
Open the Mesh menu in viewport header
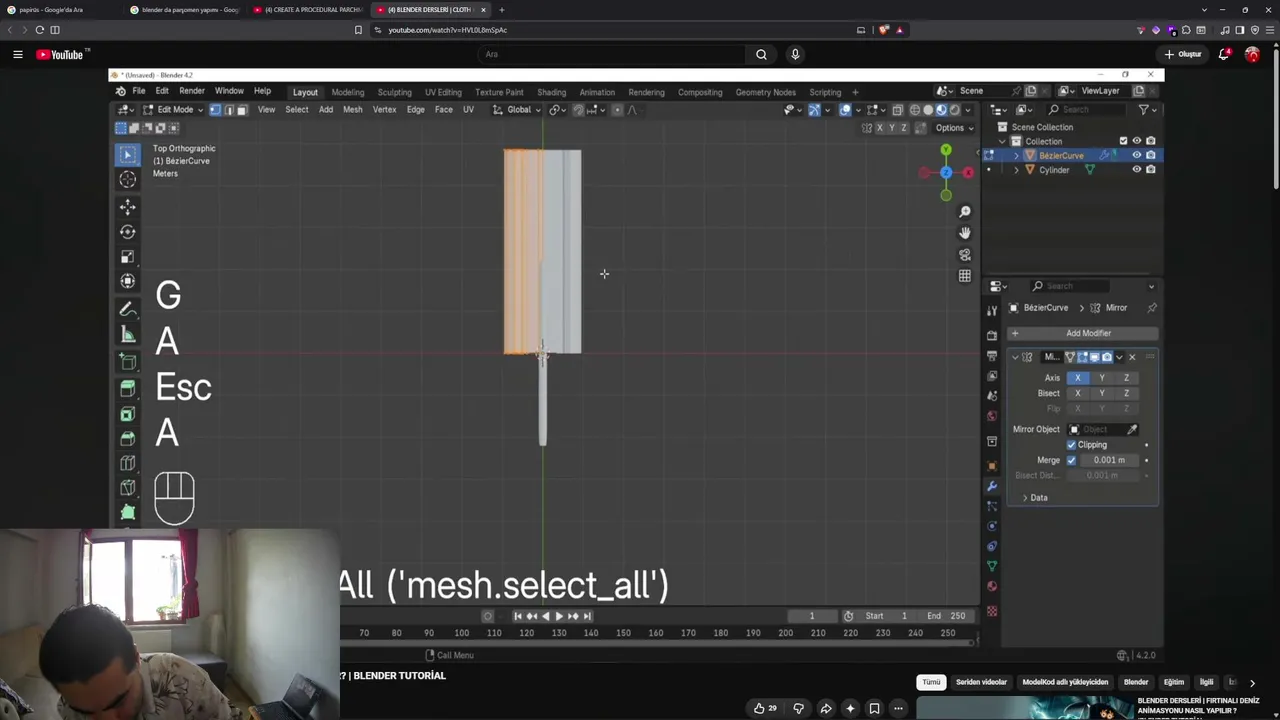(353, 110)
